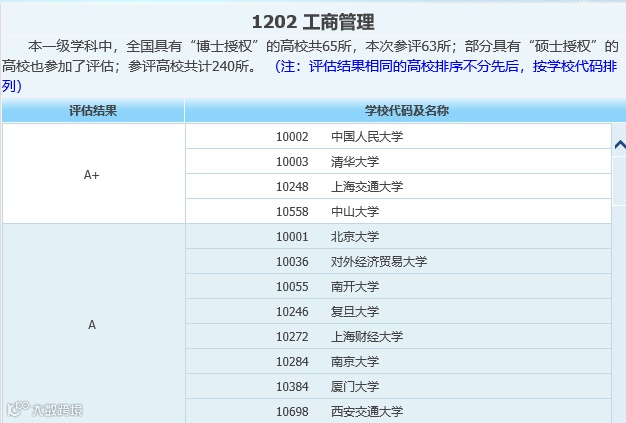The image size is (626, 423).
Task: Select the 1202 工商管理 title
Action: (x=313, y=22)
